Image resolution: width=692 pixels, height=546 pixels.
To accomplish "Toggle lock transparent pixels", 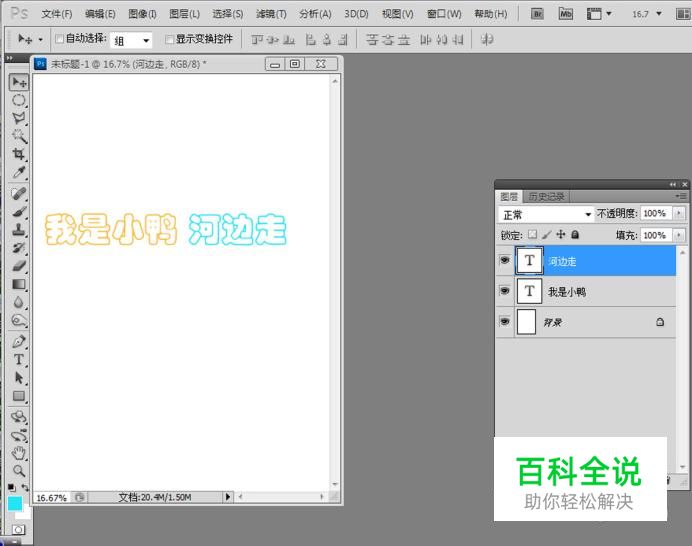I will coord(533,234).
